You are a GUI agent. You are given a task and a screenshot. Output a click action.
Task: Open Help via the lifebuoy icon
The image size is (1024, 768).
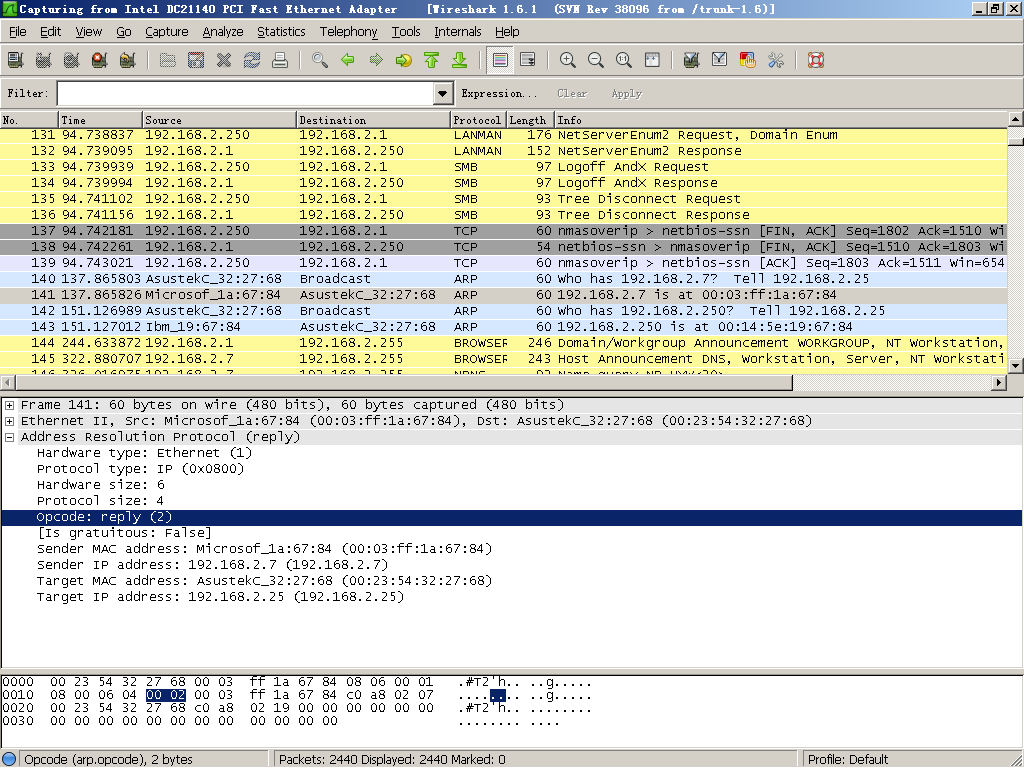(815, 60)
